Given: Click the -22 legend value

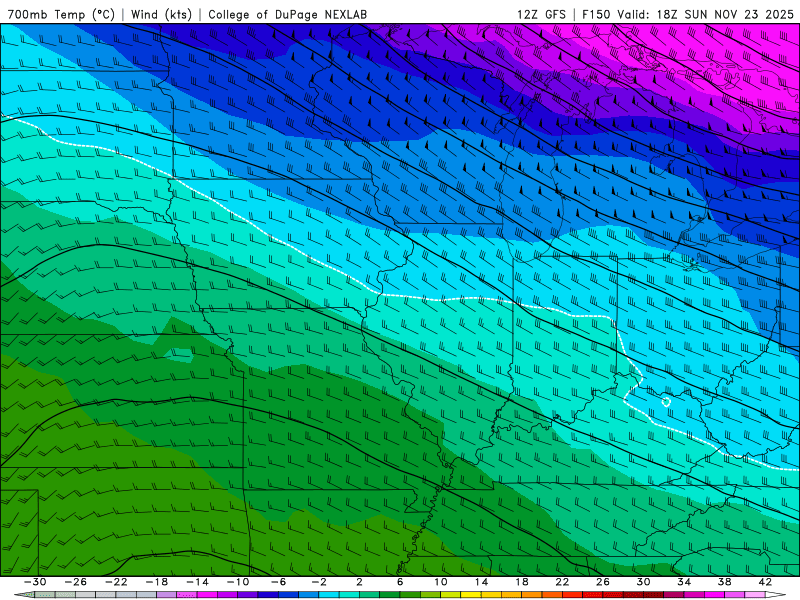Looking at the screenshot, I should click(116, 582).
